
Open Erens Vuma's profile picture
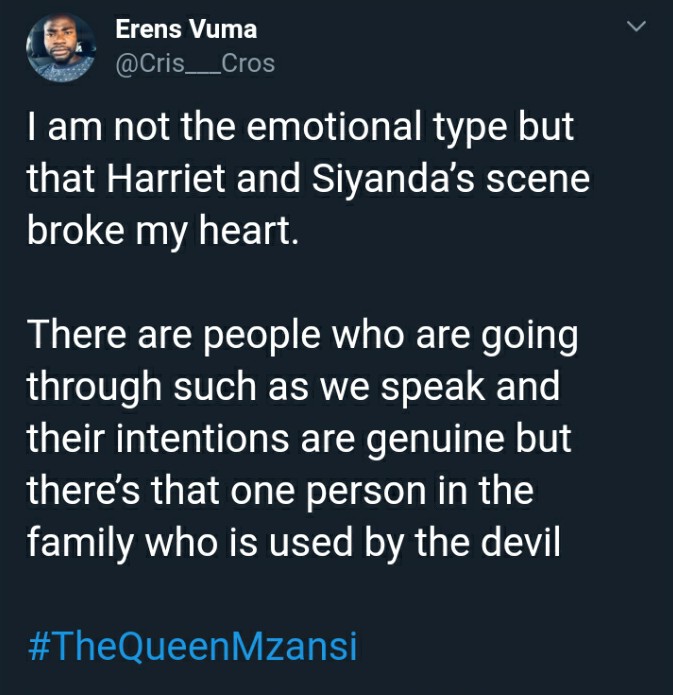tap(61, 47)
